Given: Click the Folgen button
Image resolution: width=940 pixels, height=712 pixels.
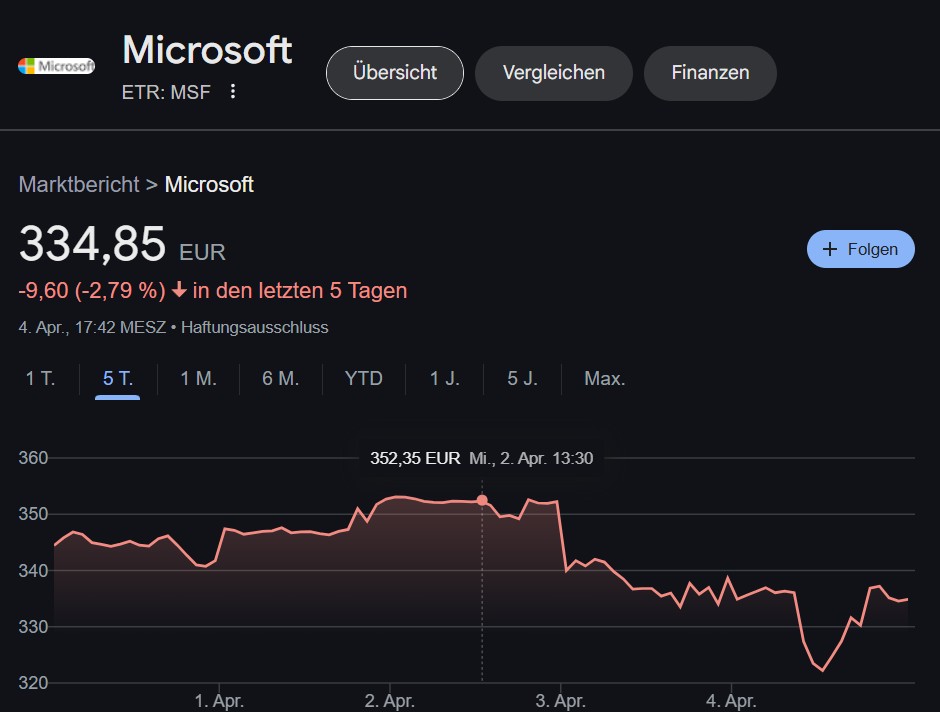Looking at the screenshot, I should (860, 249).
